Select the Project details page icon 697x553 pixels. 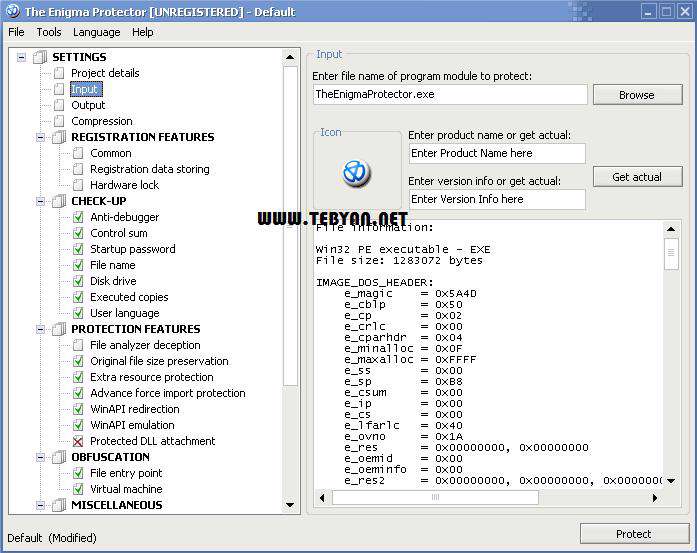click(60, 73)
